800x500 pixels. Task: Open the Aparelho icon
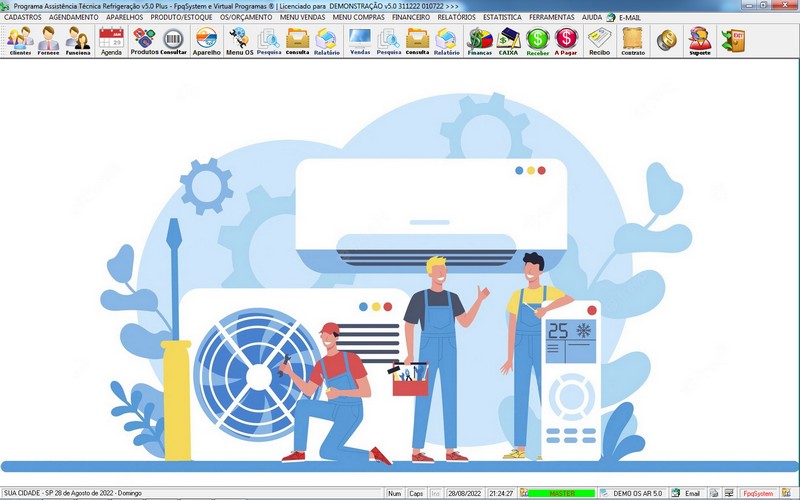pos(207,41)
